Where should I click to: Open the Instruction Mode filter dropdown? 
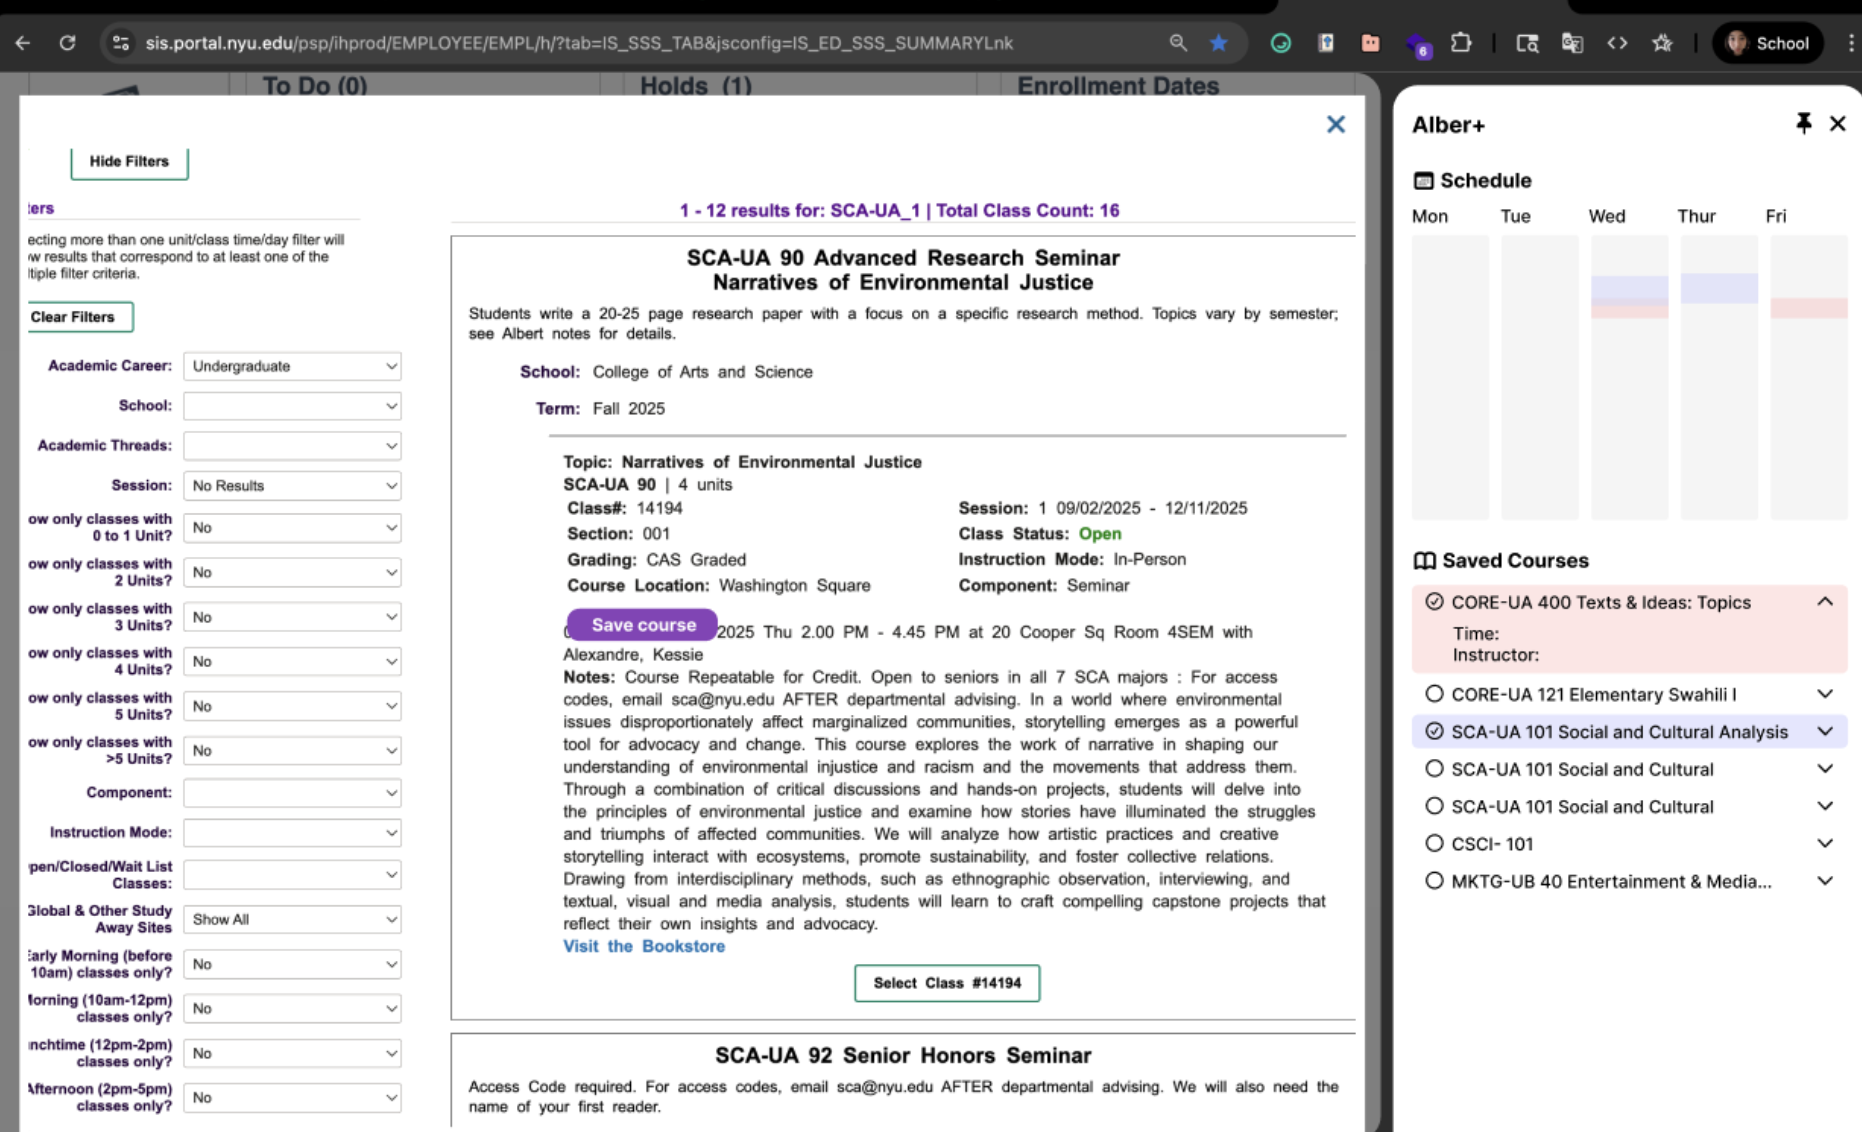click(x=292, y=833)
